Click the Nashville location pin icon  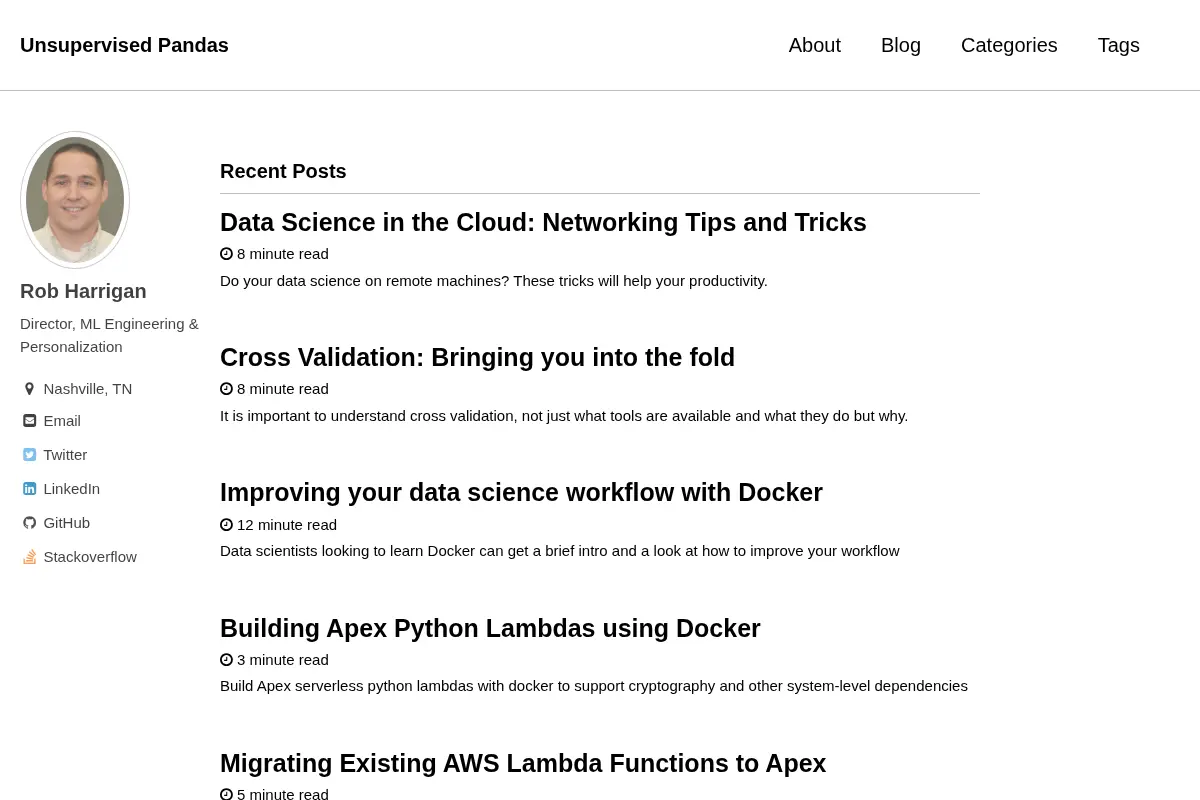(29, 389)
